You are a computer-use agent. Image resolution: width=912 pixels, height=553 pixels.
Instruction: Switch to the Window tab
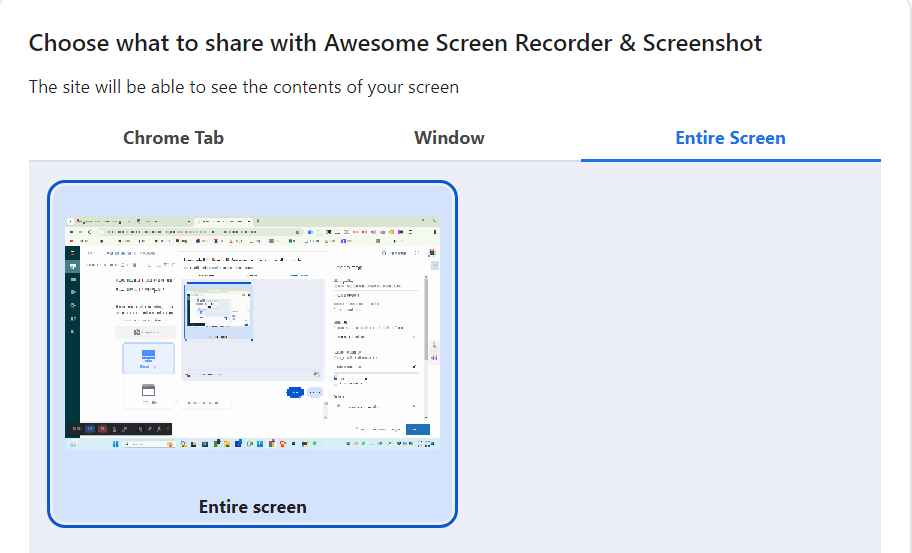[x=449, y=138]
